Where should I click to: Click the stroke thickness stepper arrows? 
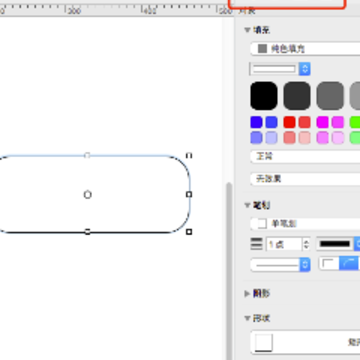306,244
